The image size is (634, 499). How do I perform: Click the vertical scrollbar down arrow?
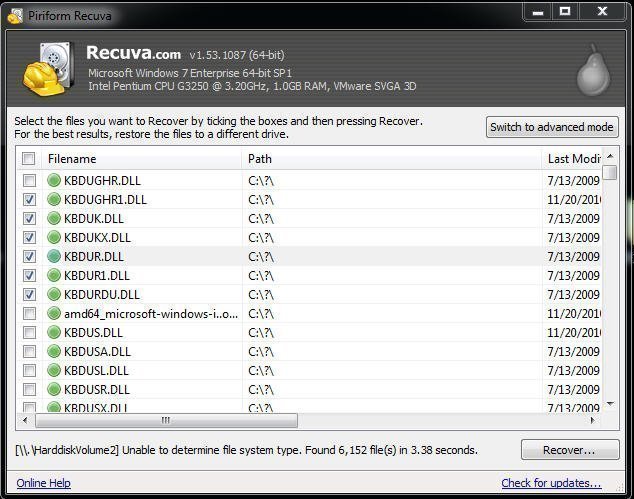coord(610,403)
